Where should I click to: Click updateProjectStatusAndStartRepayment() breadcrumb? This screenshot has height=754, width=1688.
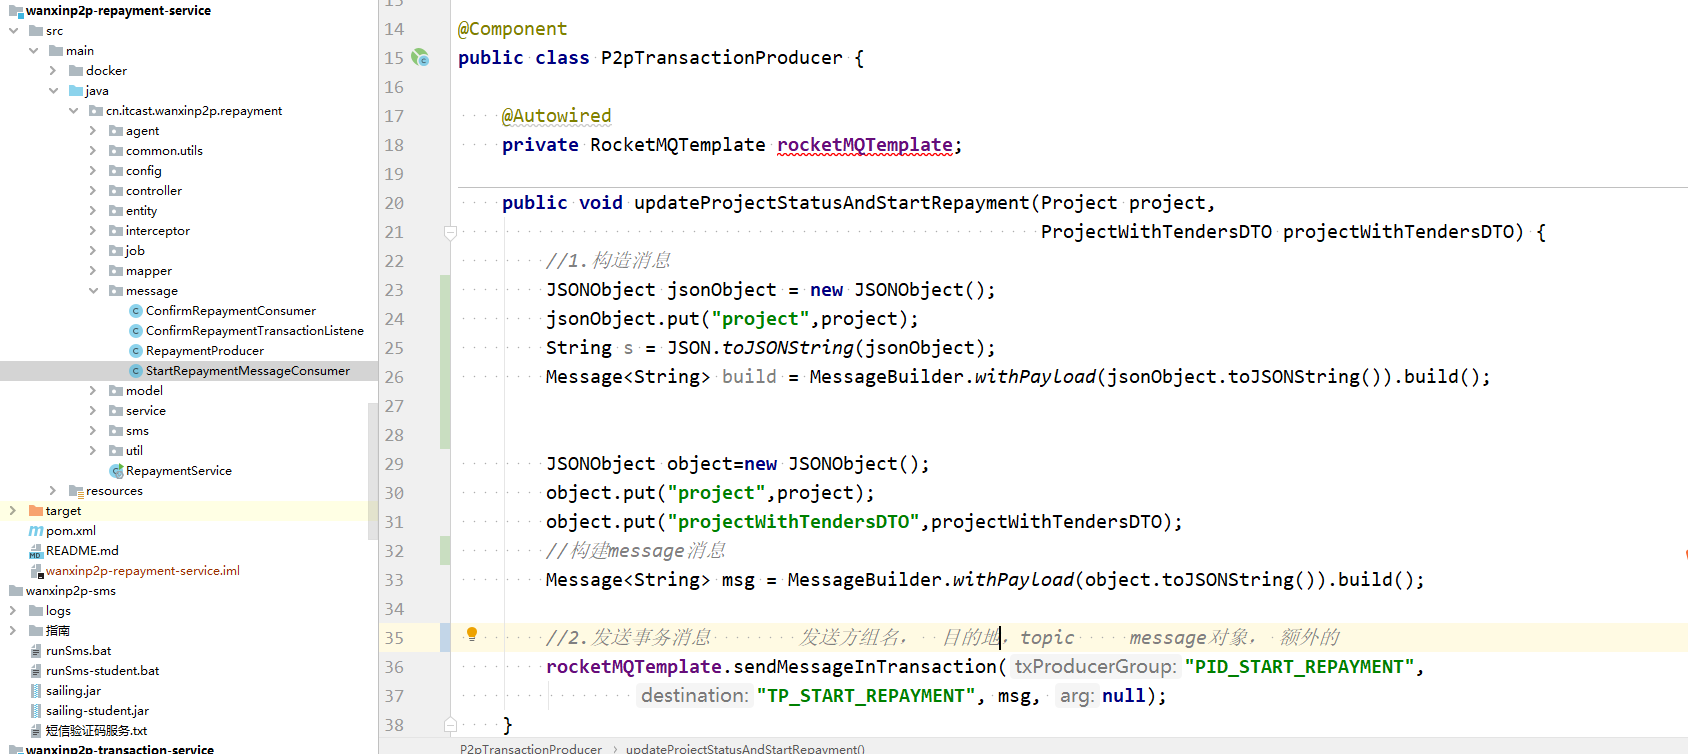point(745,748)
